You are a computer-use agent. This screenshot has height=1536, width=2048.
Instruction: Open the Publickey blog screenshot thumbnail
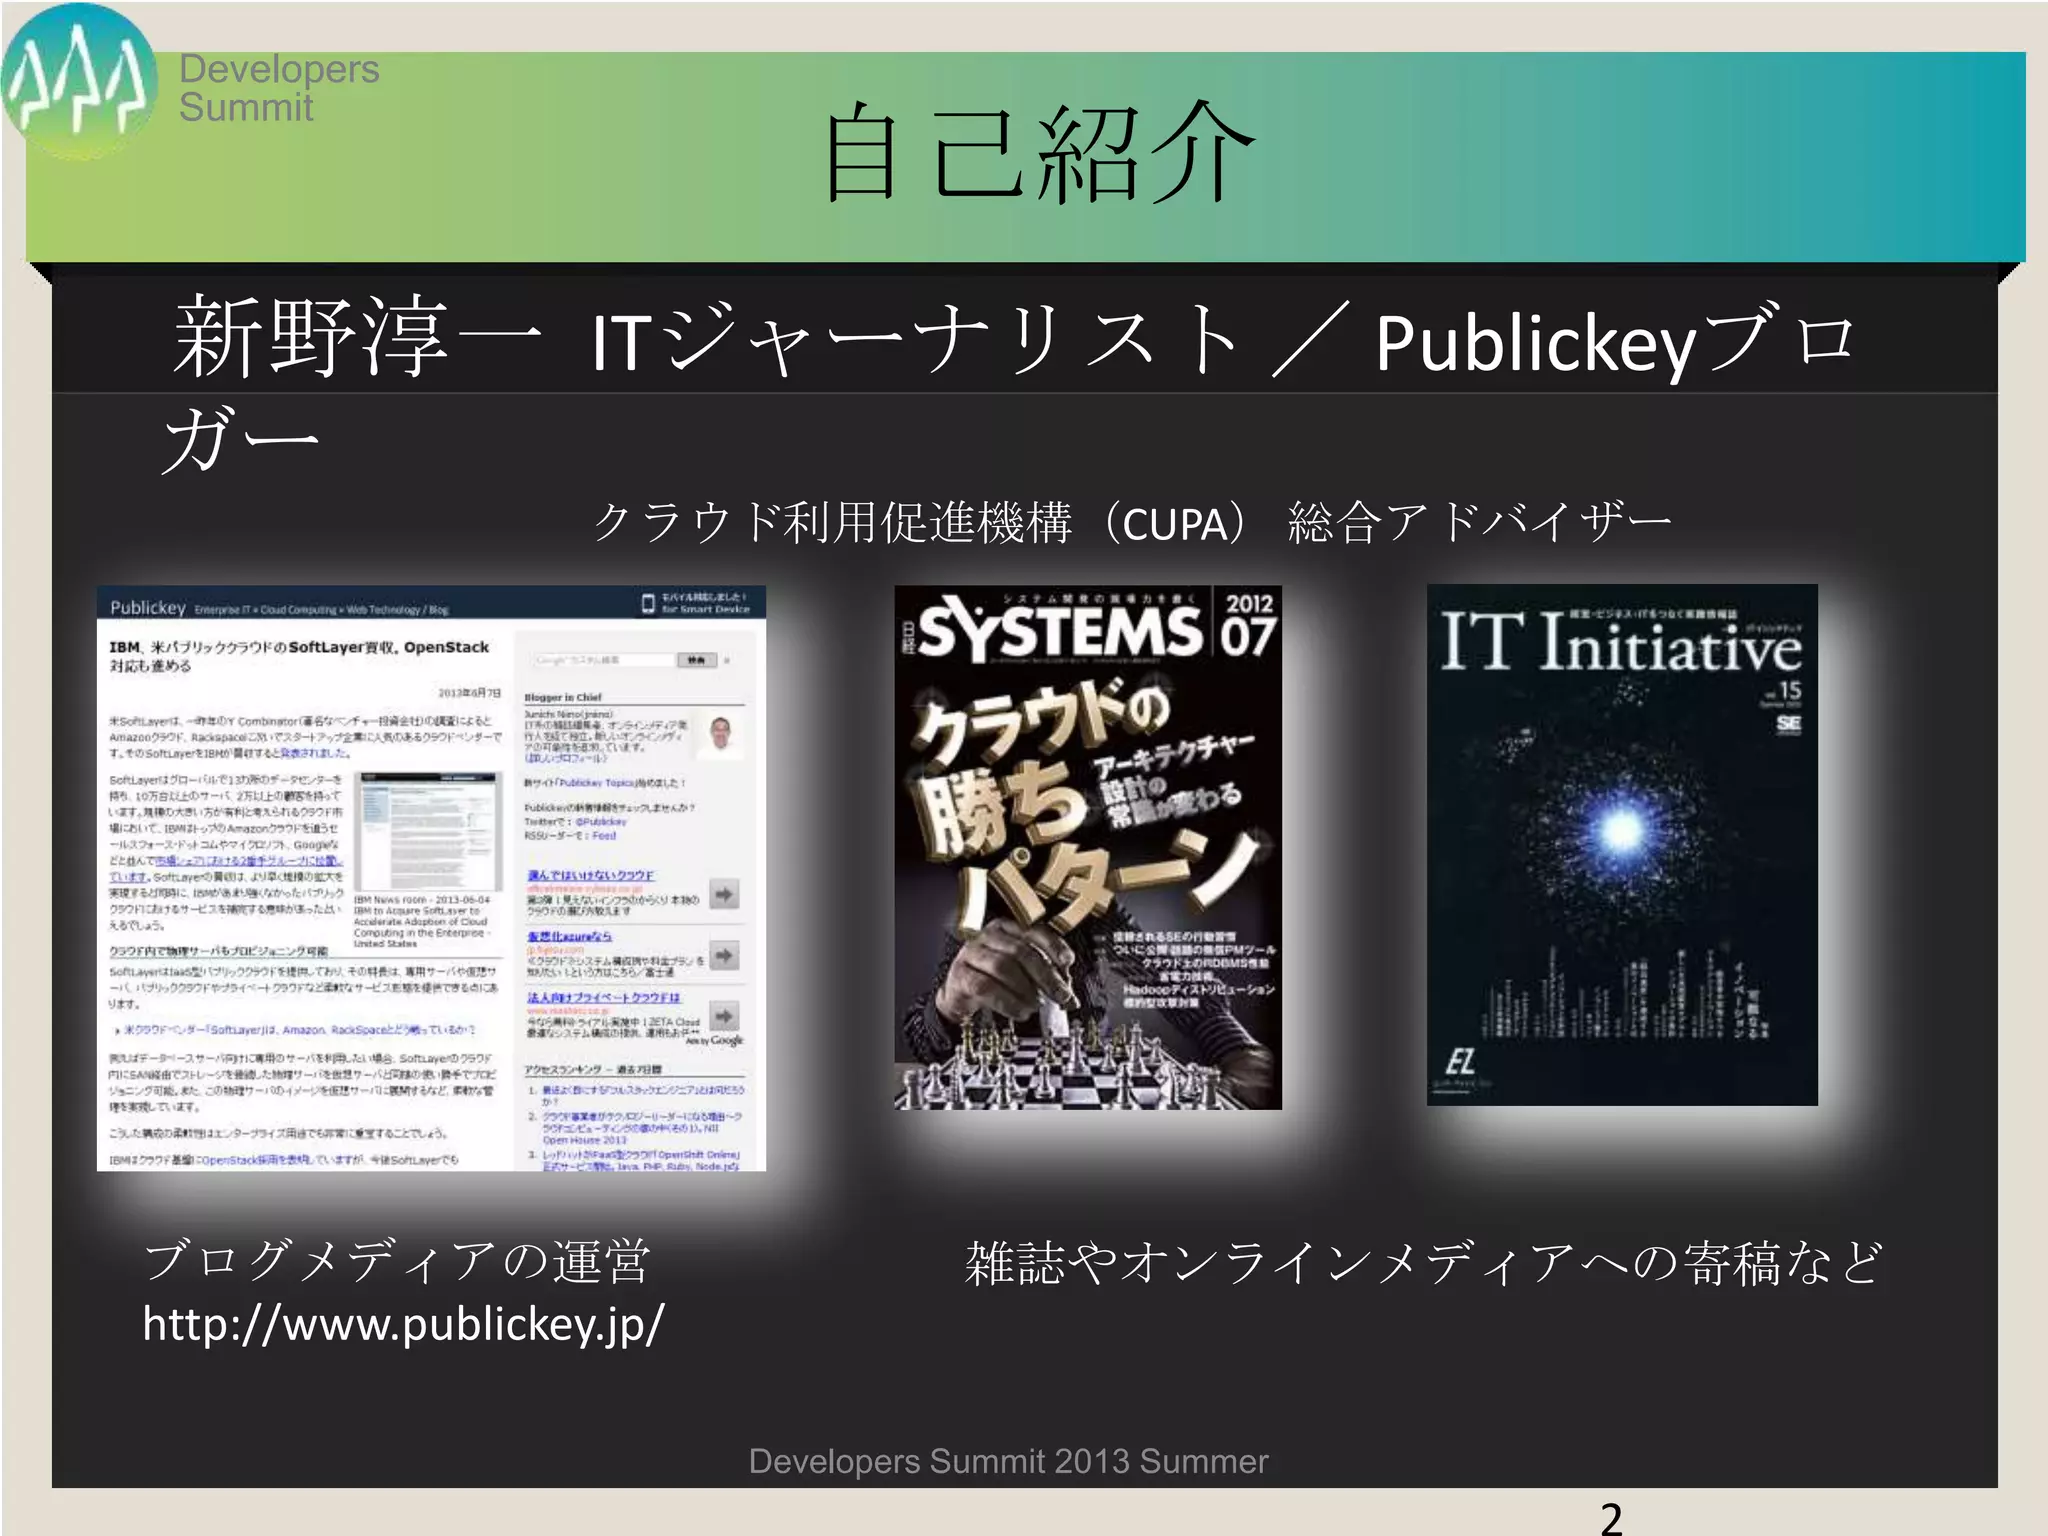431,878
